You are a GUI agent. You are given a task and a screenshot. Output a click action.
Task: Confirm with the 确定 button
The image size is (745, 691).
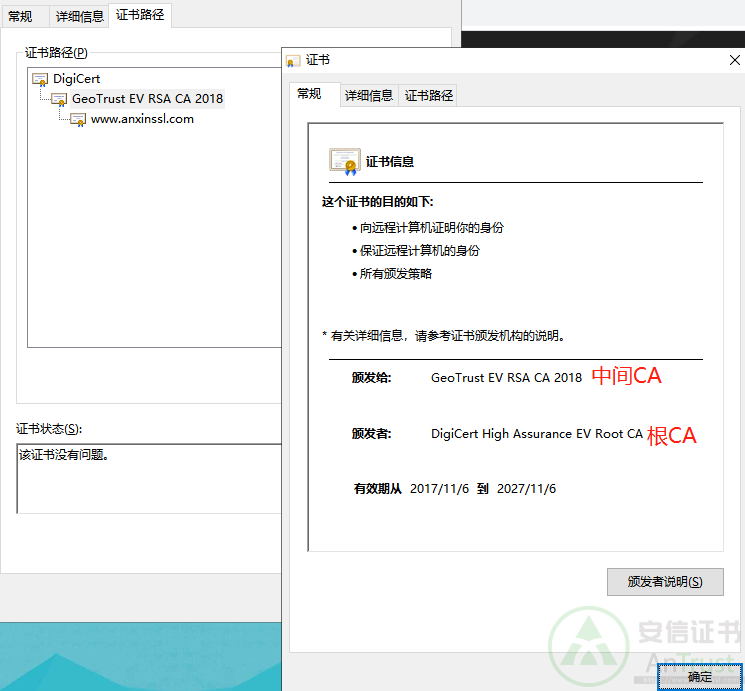(700, 677)
